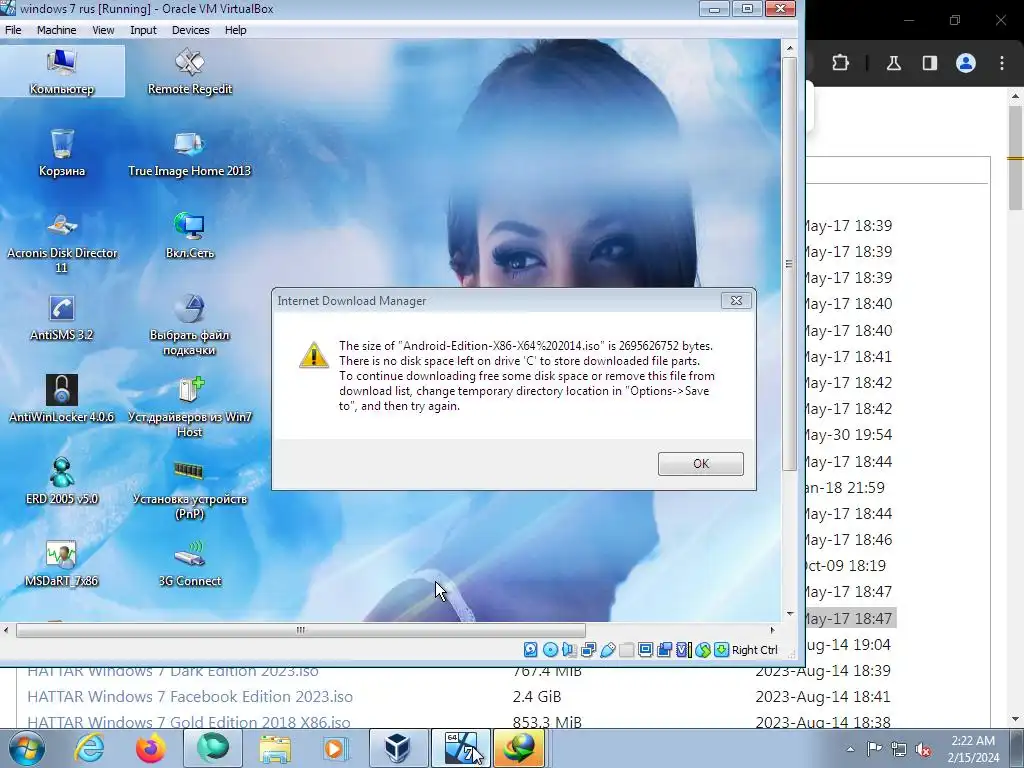Switch to Internet Download Manager taskbar icon
Image resolution: width=1024 pixels, height=768 pixels.
point(519,748)
